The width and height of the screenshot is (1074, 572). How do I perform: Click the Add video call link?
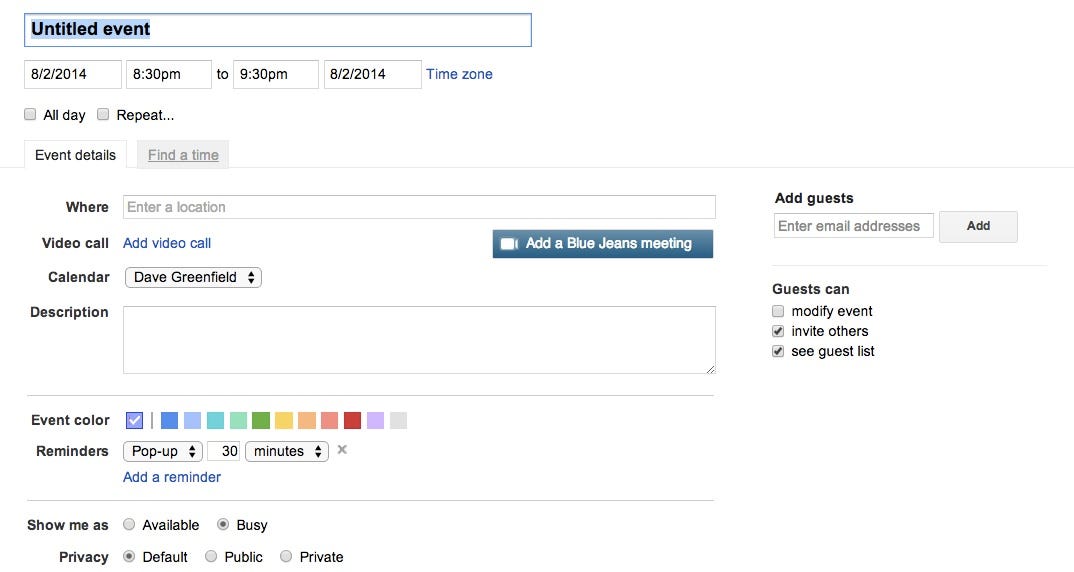(x=167, y=243)
